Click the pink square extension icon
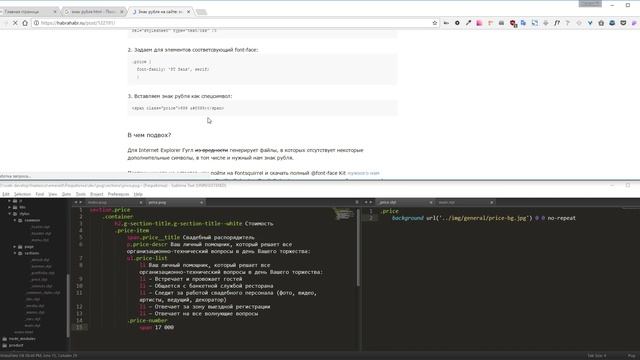This screenshot has width=640, height=360. (x=479, y=23)
